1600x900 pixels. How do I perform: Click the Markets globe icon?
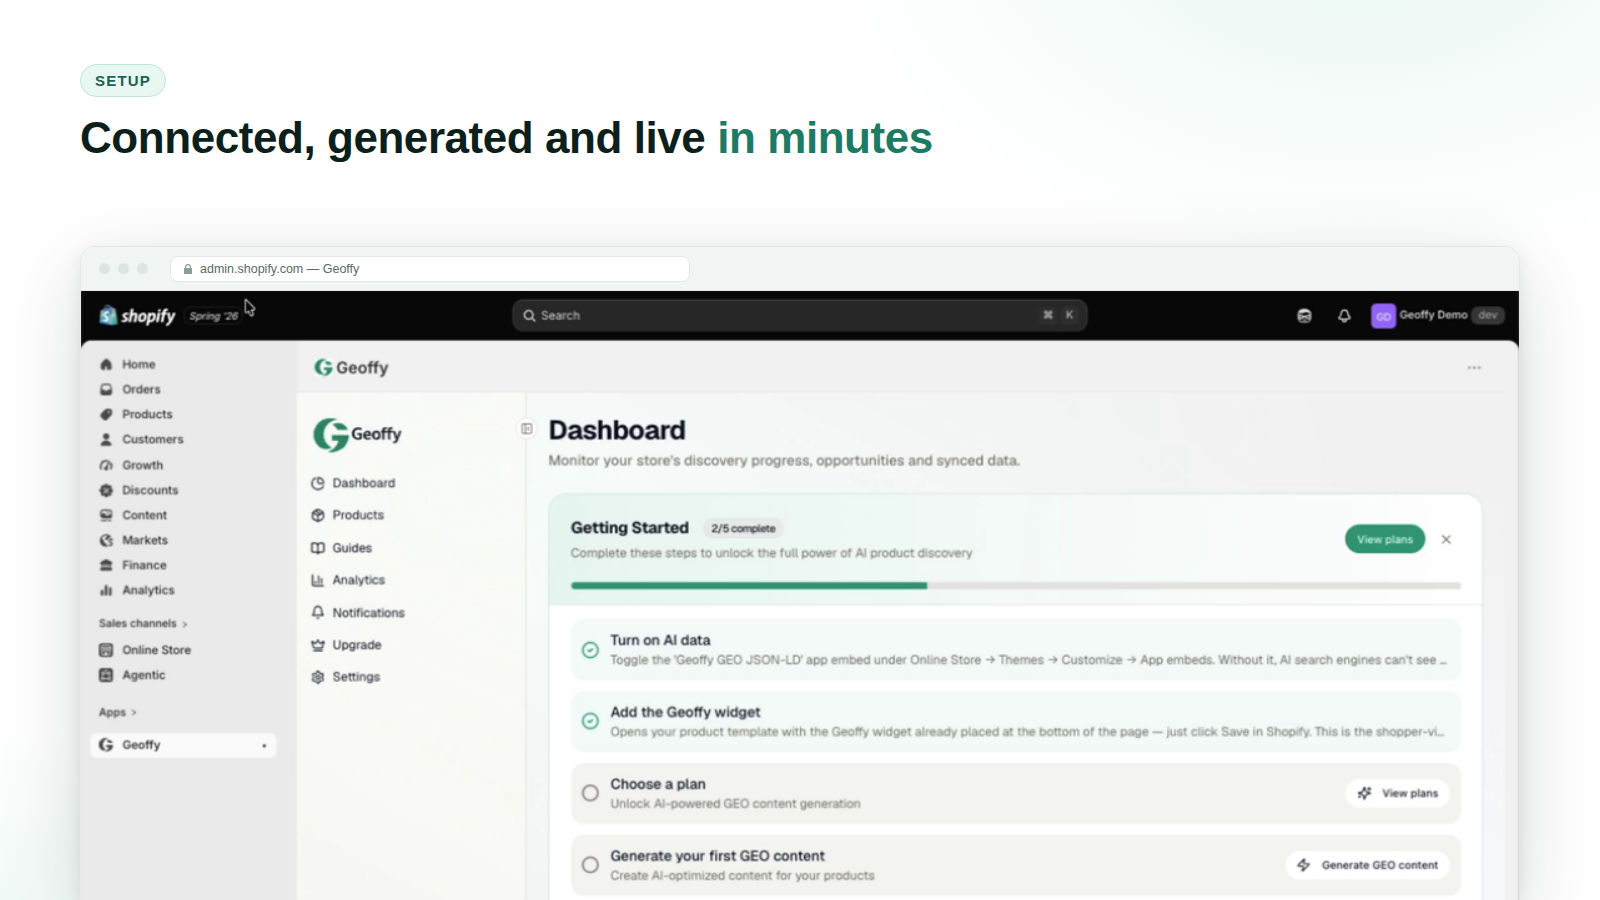pos(106,540)
